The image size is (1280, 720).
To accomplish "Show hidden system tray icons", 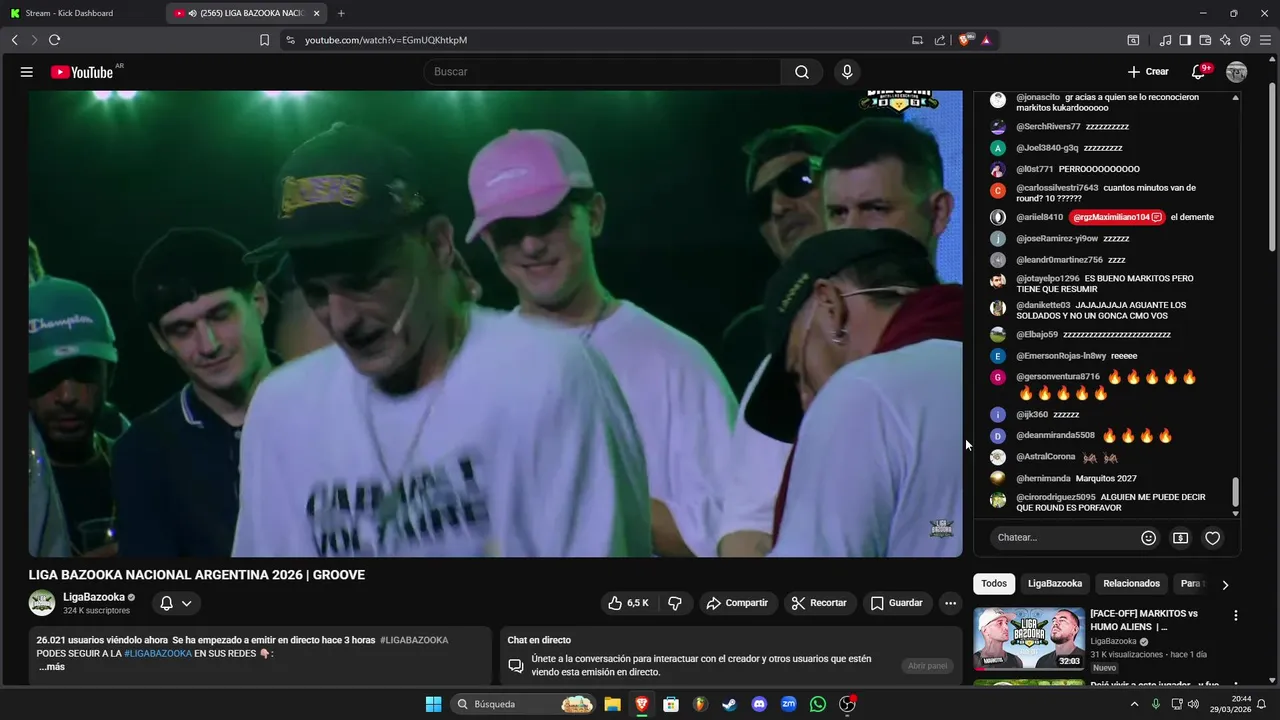I will [1134, 704].
